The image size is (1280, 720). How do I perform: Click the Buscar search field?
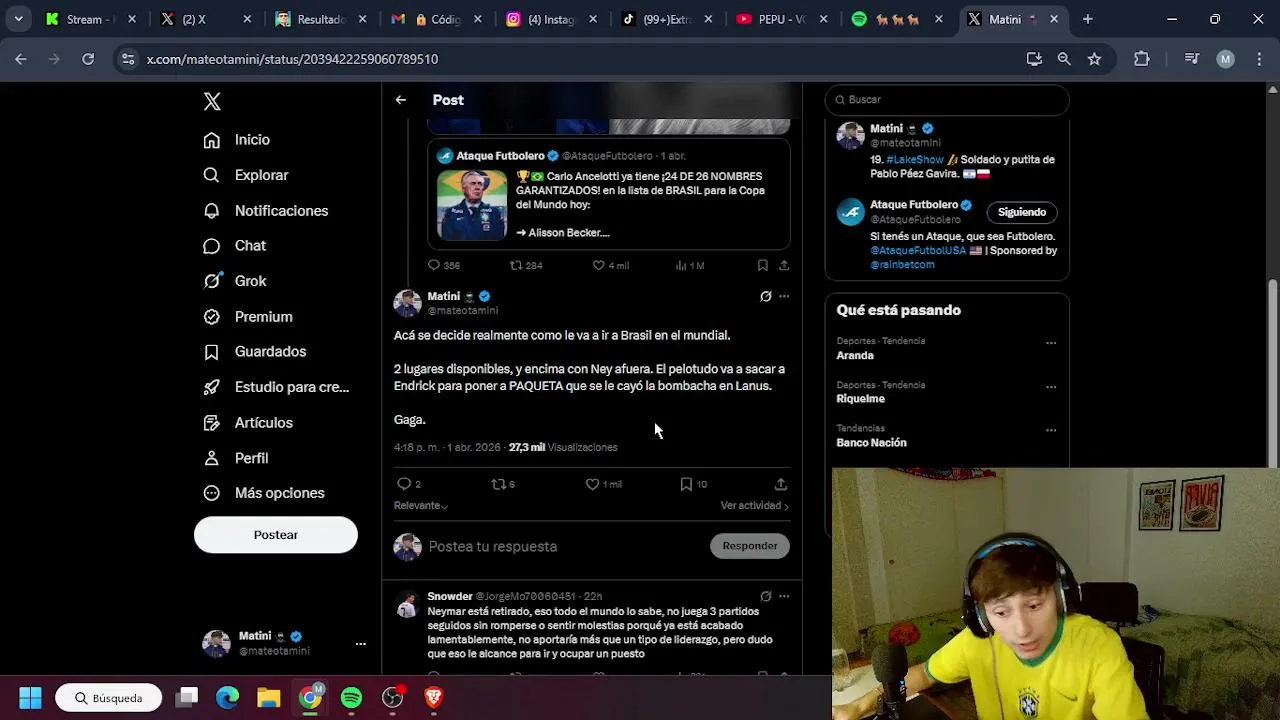[947, 100]
